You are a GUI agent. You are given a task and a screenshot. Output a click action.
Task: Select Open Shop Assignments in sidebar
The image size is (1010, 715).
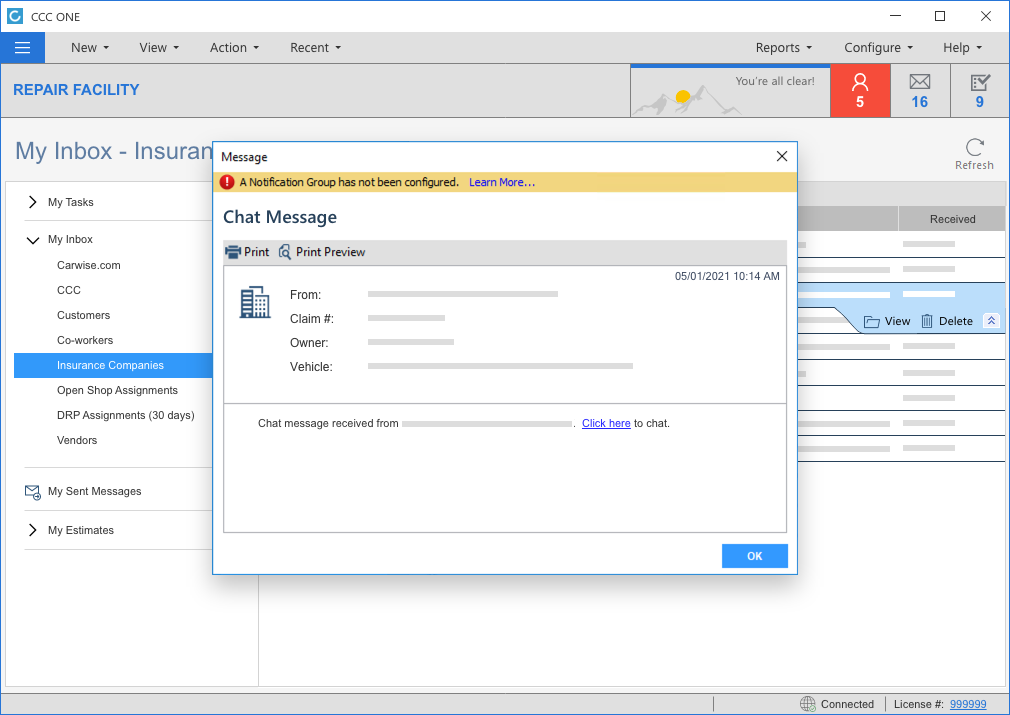tap(117, 390)
